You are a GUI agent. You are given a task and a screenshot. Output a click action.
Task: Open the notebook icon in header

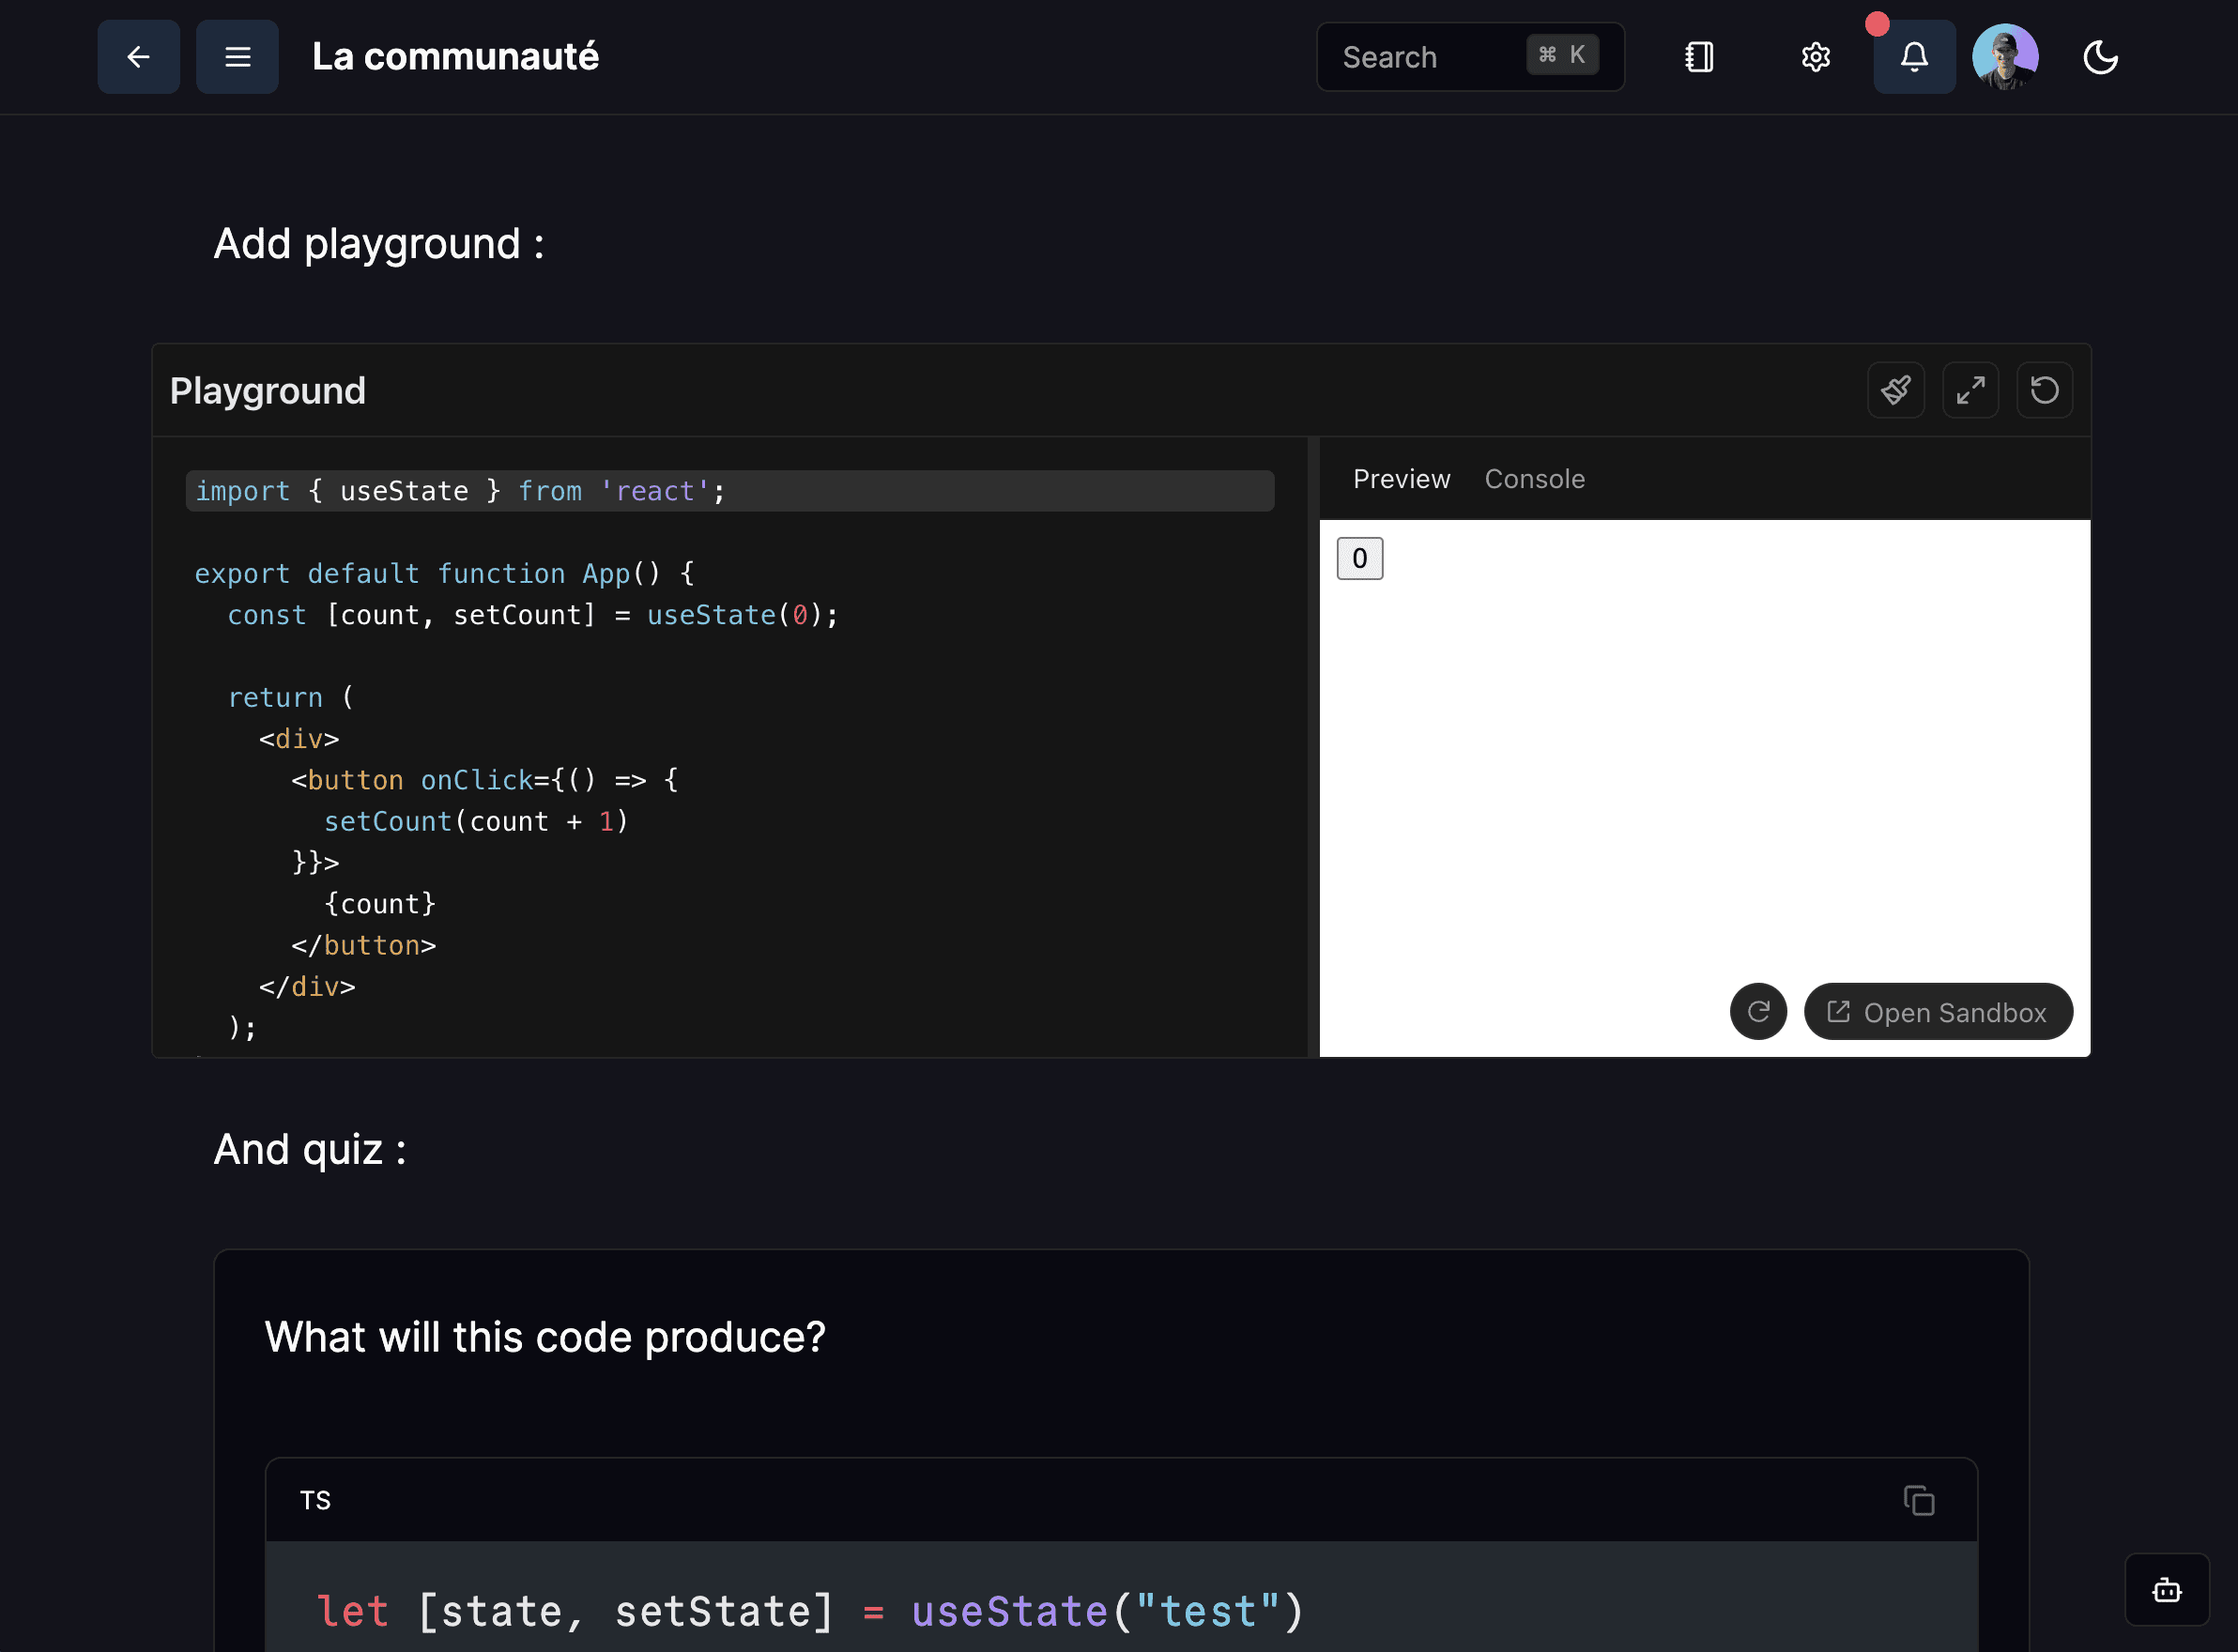(1699, 57)
